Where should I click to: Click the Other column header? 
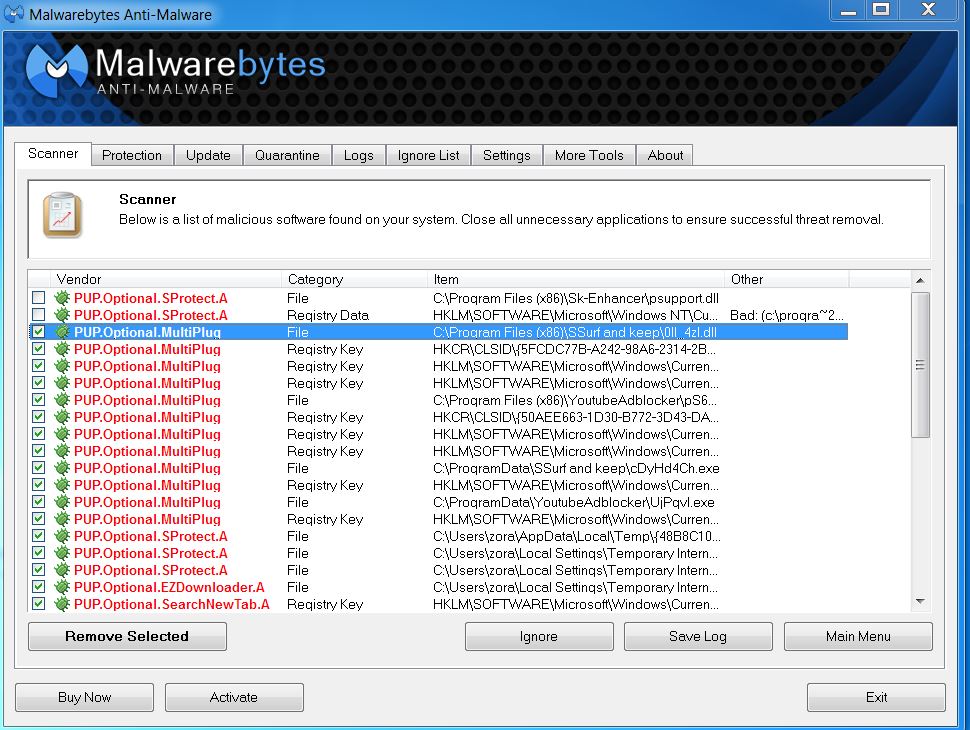[x=787, y=279]
